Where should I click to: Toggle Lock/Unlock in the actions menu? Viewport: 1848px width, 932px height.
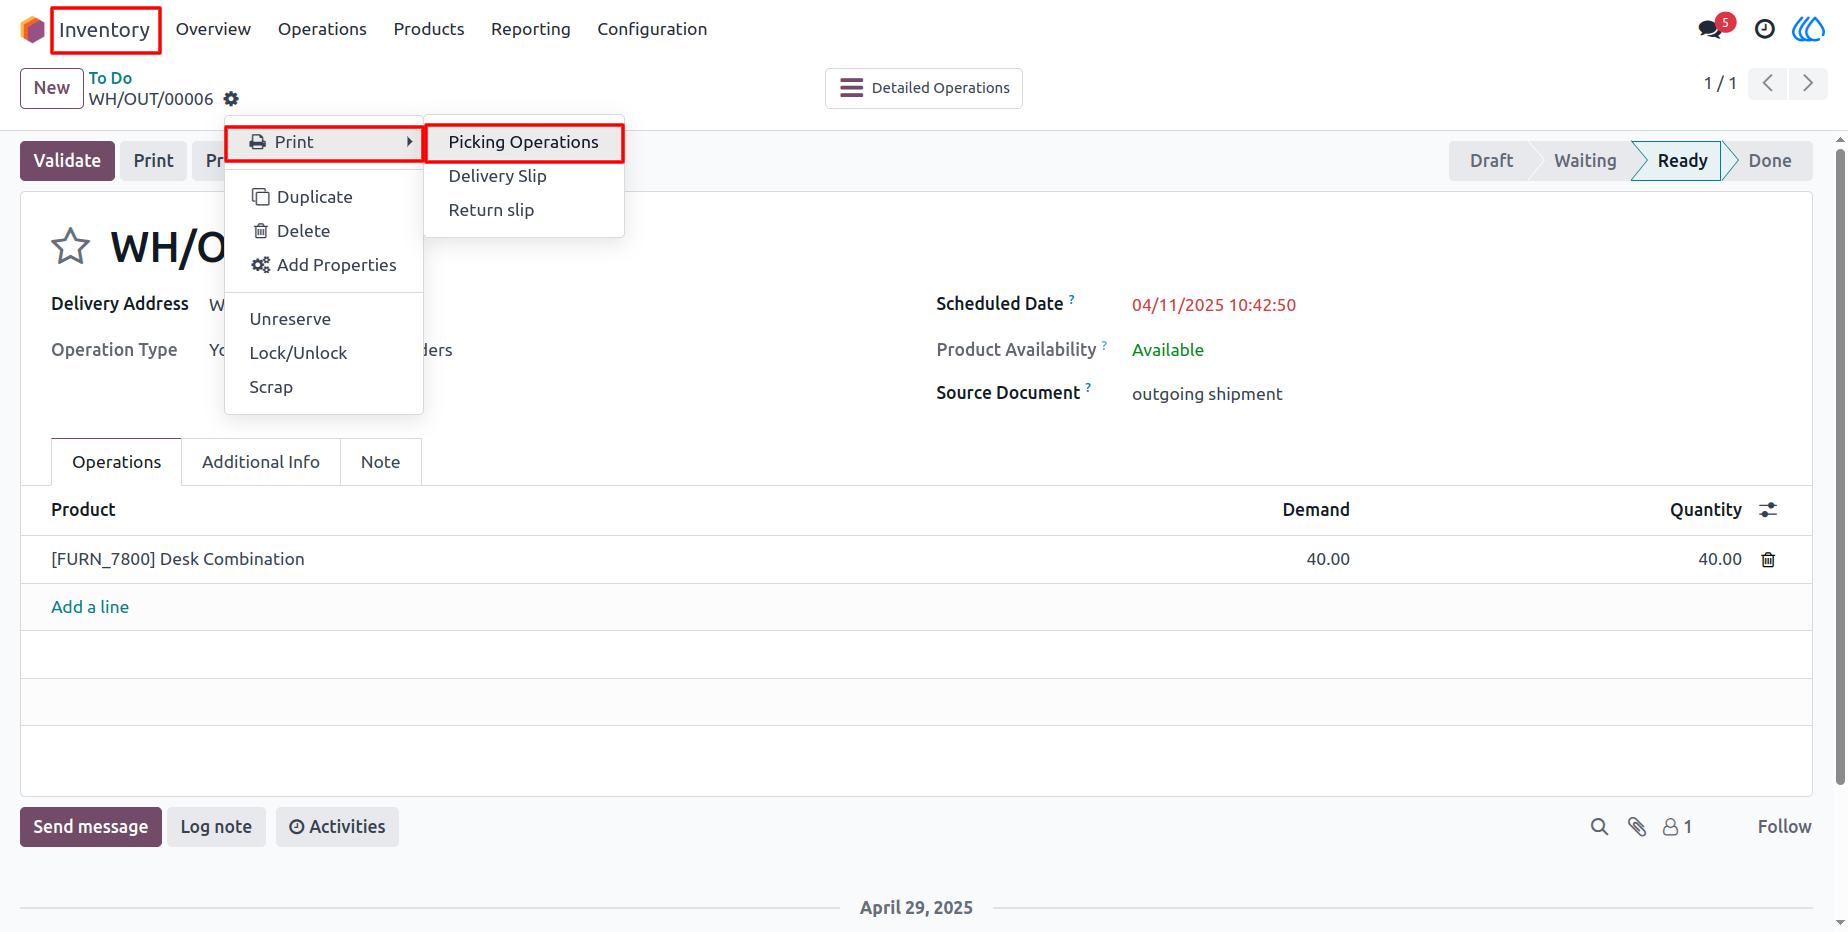click(x=298, y=353)
